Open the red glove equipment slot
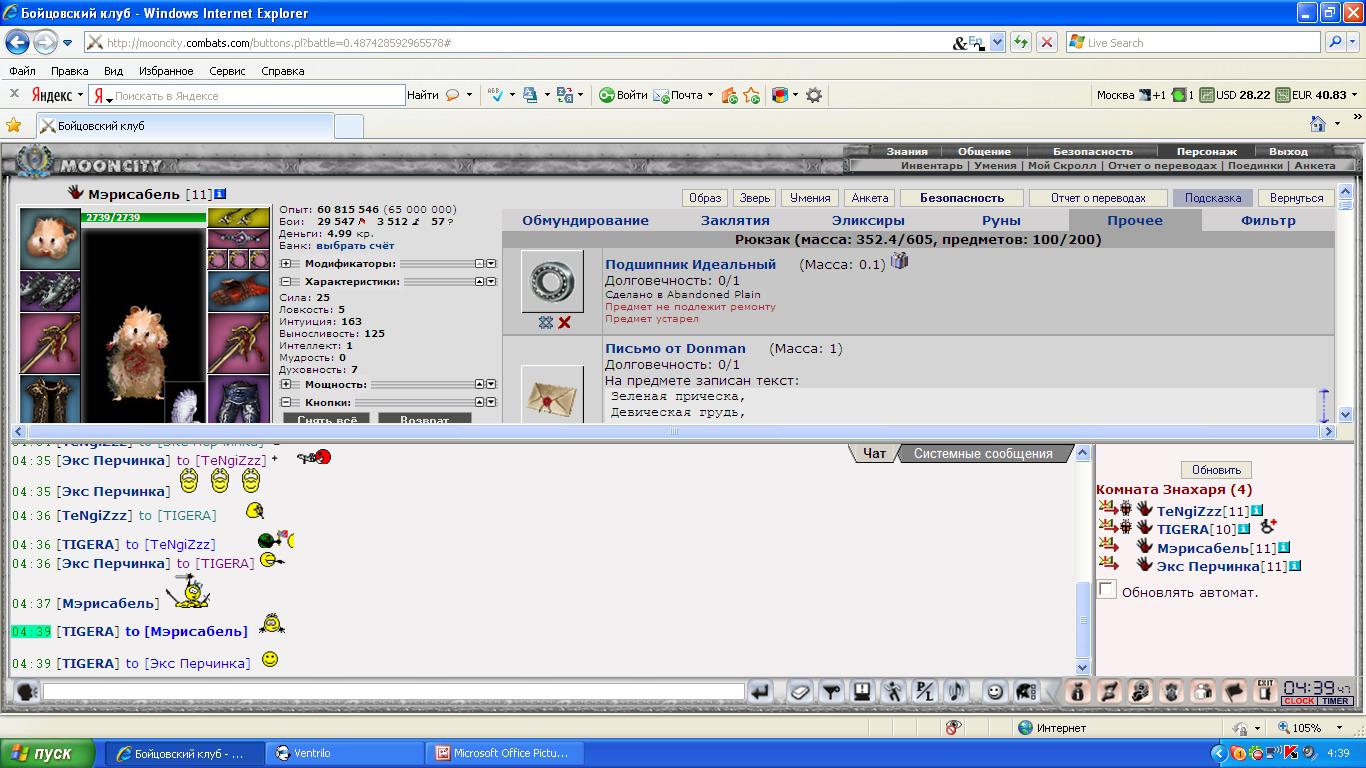1366x768 pixels. click(239, 291)
